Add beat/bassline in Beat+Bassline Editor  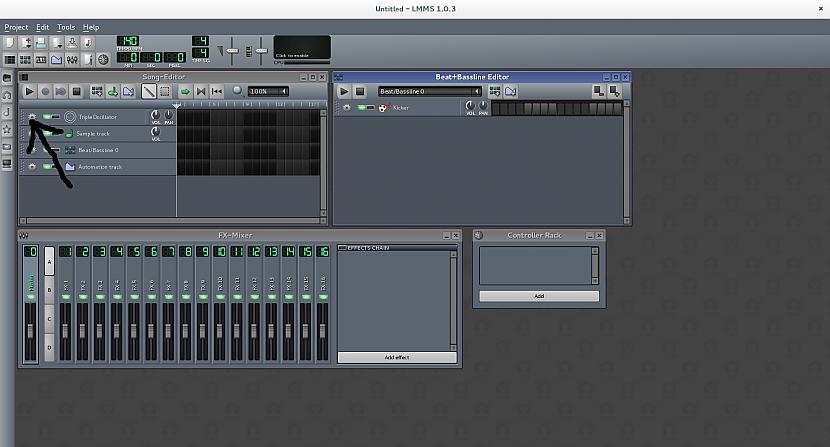coord(495,92)
